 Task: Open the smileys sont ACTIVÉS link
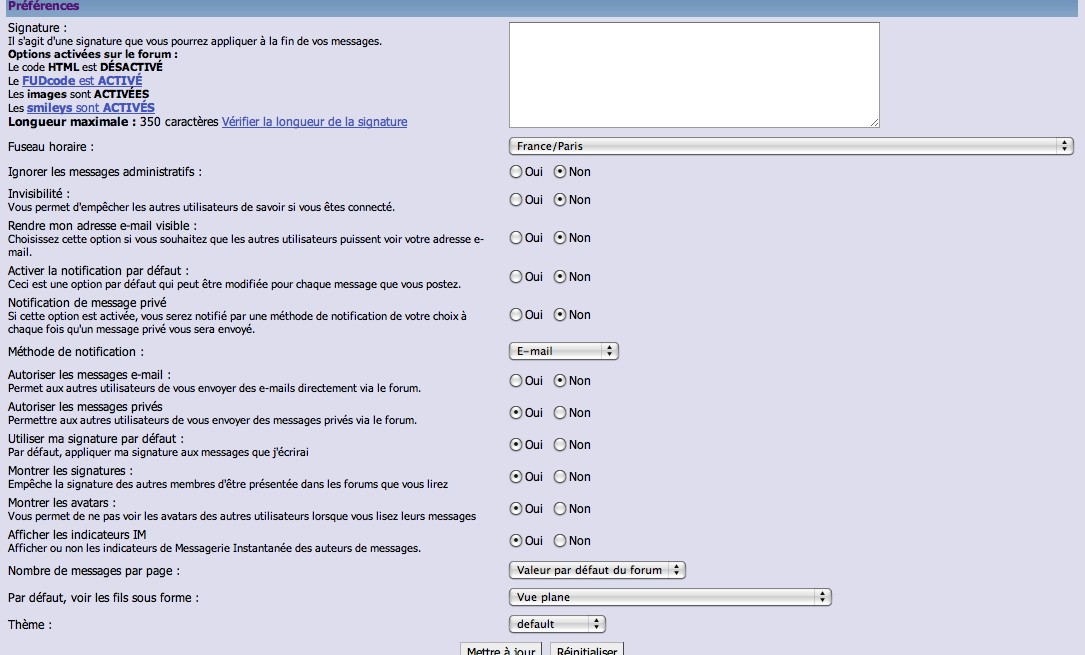90,108
